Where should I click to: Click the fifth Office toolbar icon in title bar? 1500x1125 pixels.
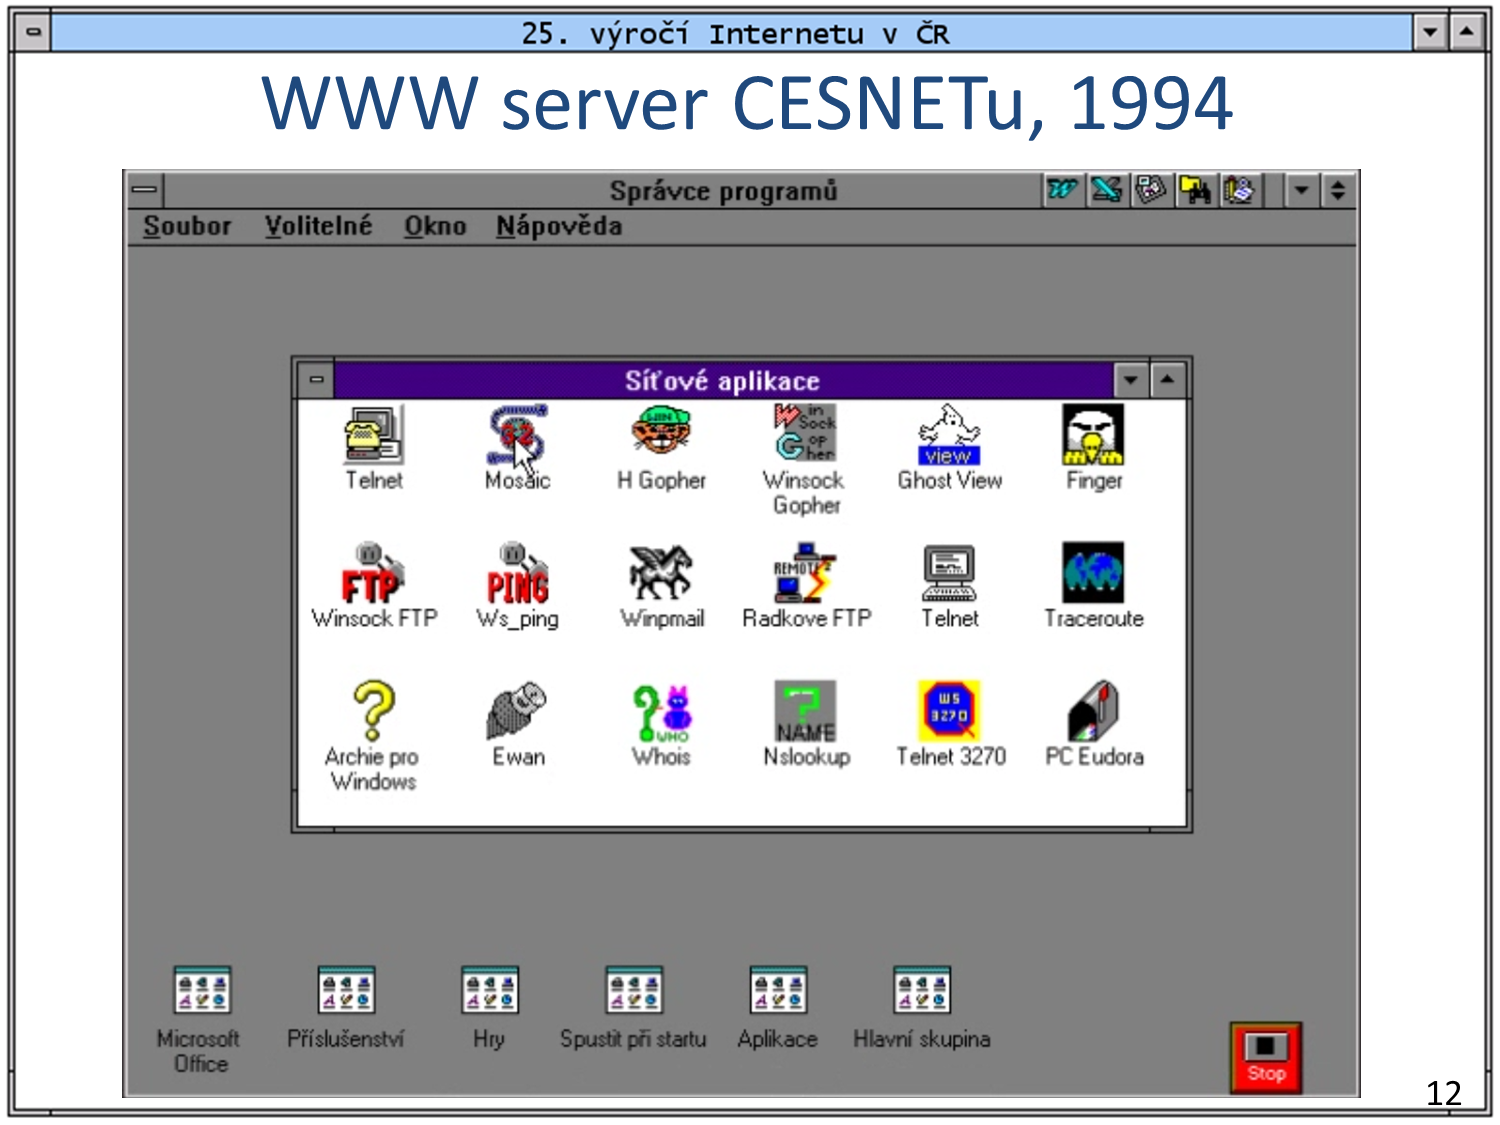[1238, 189]
